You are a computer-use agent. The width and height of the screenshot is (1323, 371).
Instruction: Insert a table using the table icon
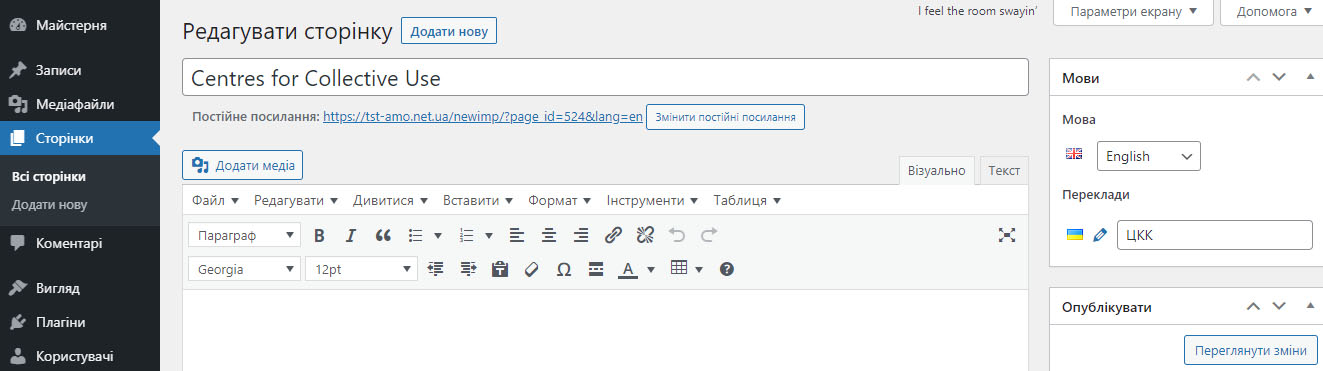click(679, 268)
